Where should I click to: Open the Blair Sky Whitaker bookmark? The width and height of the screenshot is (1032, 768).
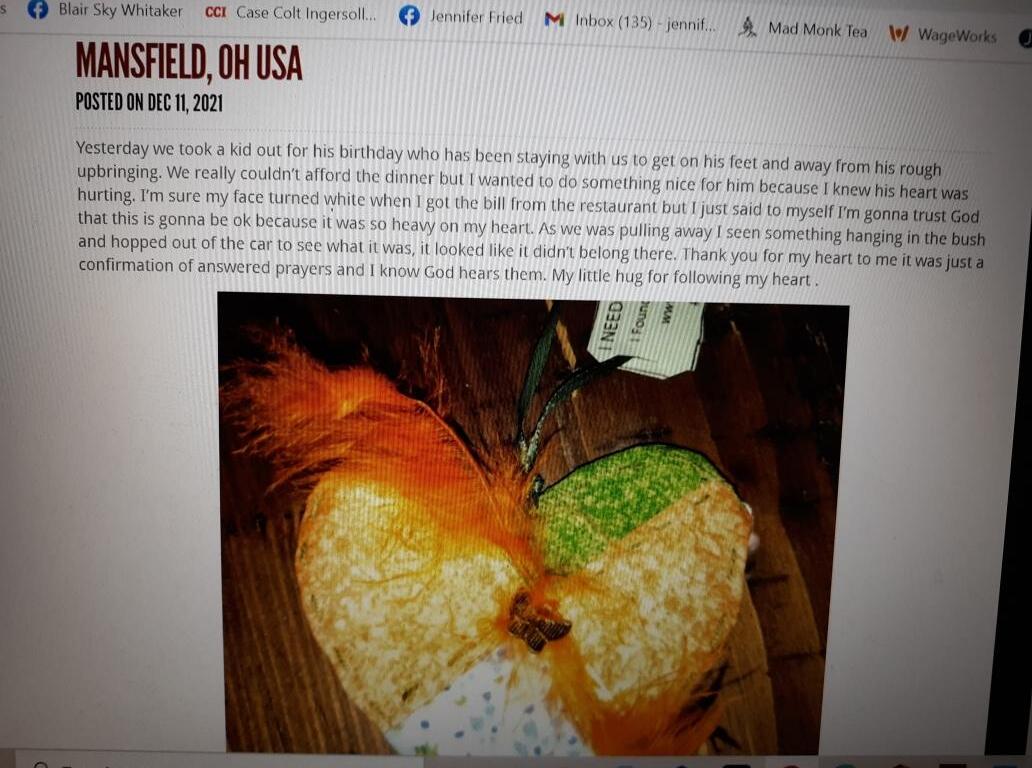point(120,11)
